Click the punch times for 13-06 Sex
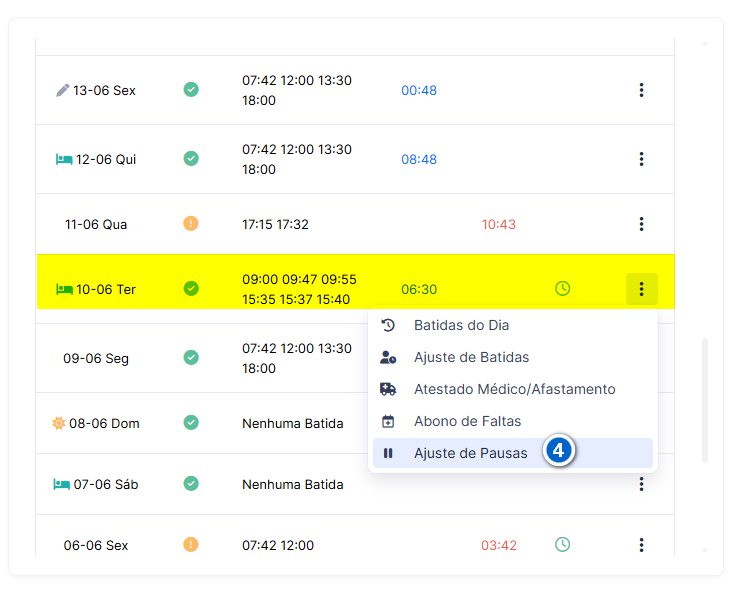Viewport: 733px width, 591px height. 297,90
